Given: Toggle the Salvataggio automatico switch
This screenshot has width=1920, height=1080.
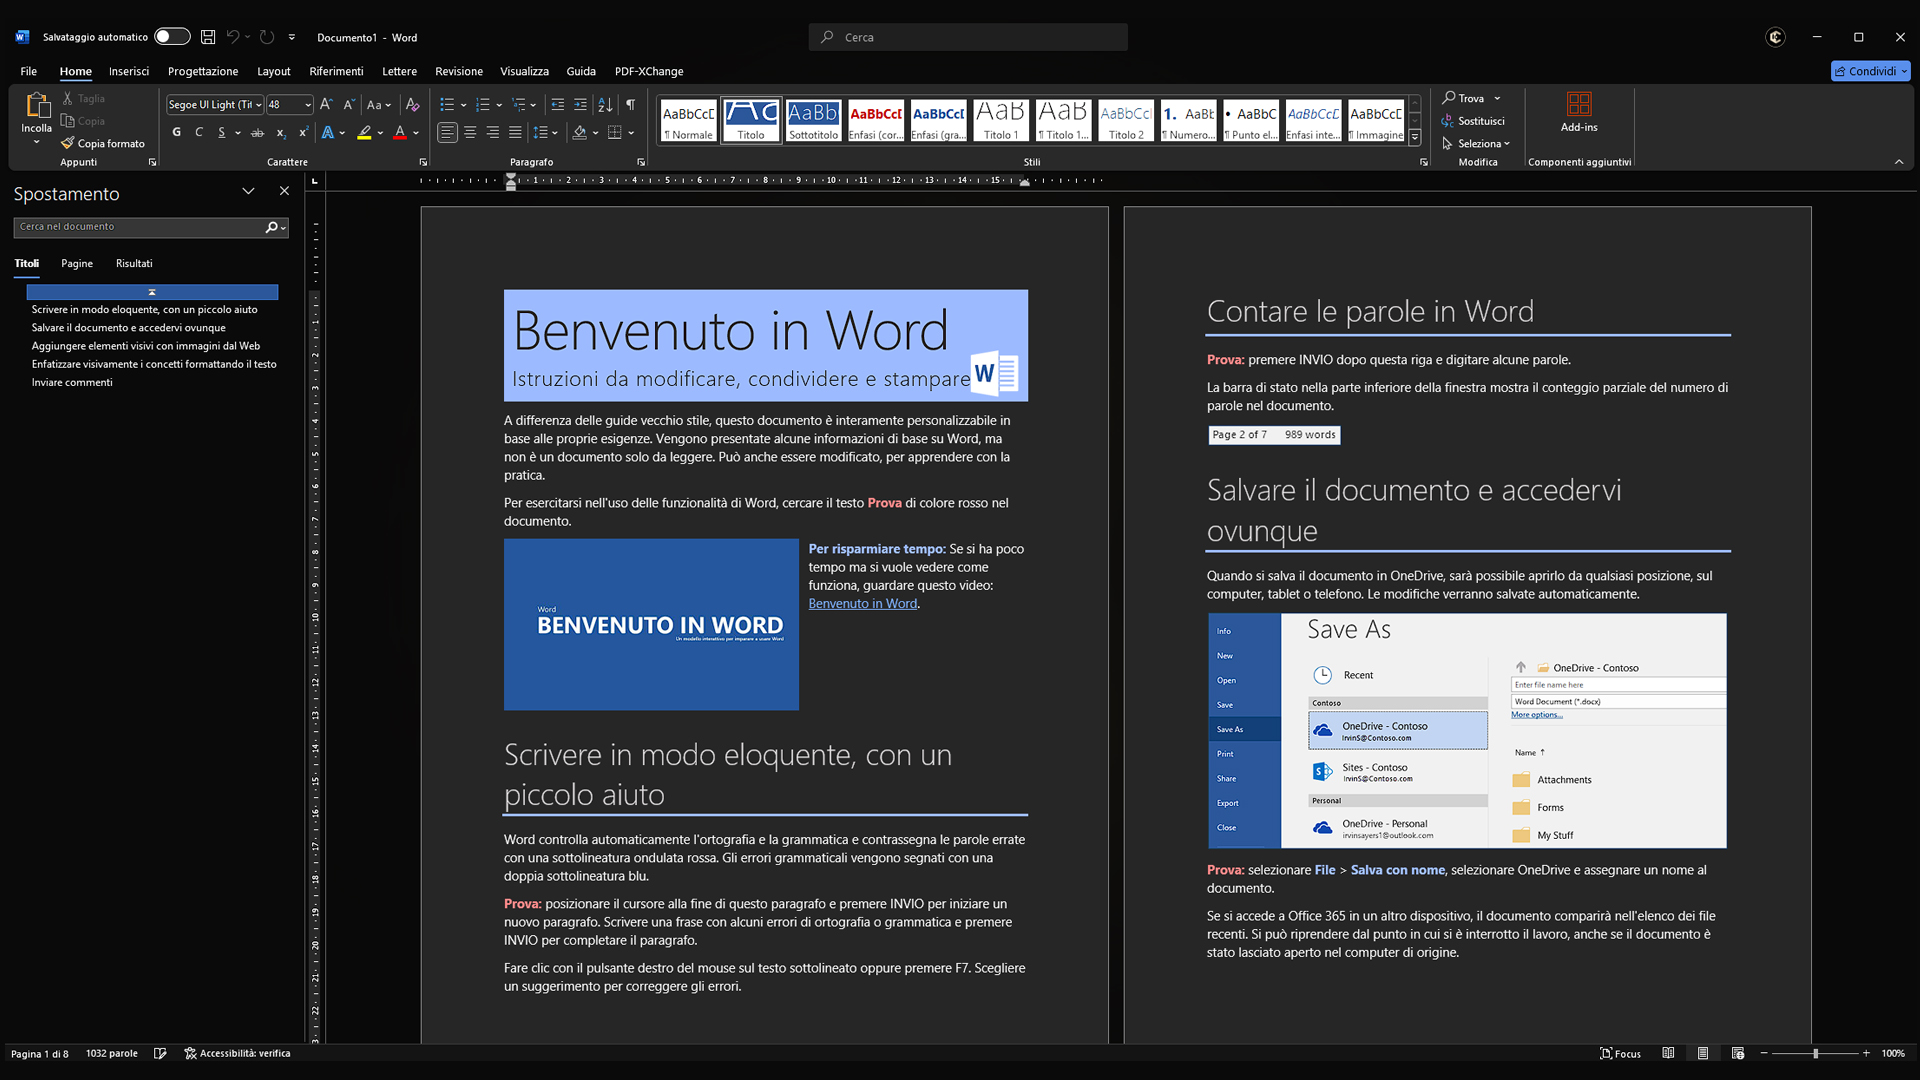Looking at the screenshot, I should (172, 37).
